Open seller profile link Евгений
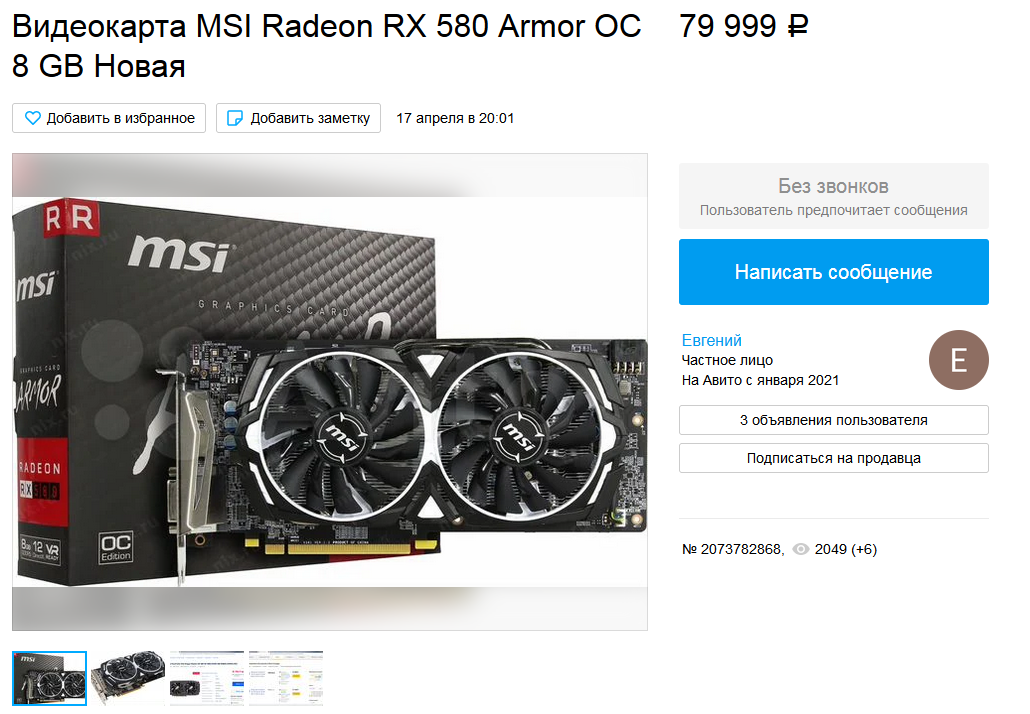This screenshot has width=1030, height=714. point(711,340)
